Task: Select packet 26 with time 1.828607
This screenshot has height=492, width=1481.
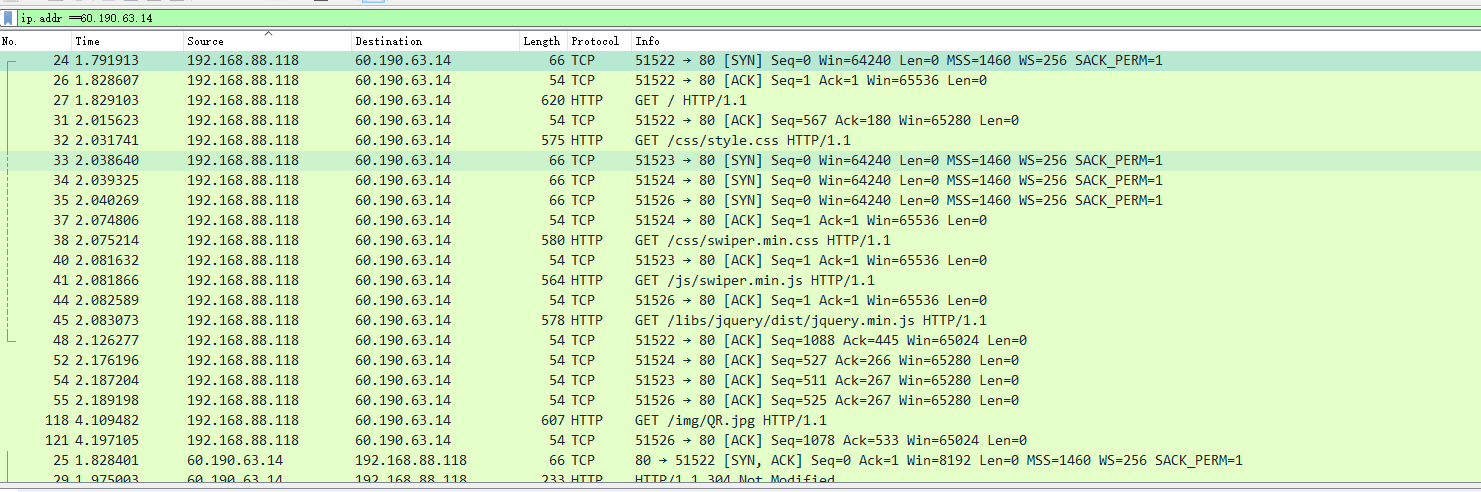Action: (x=740, y=80)
